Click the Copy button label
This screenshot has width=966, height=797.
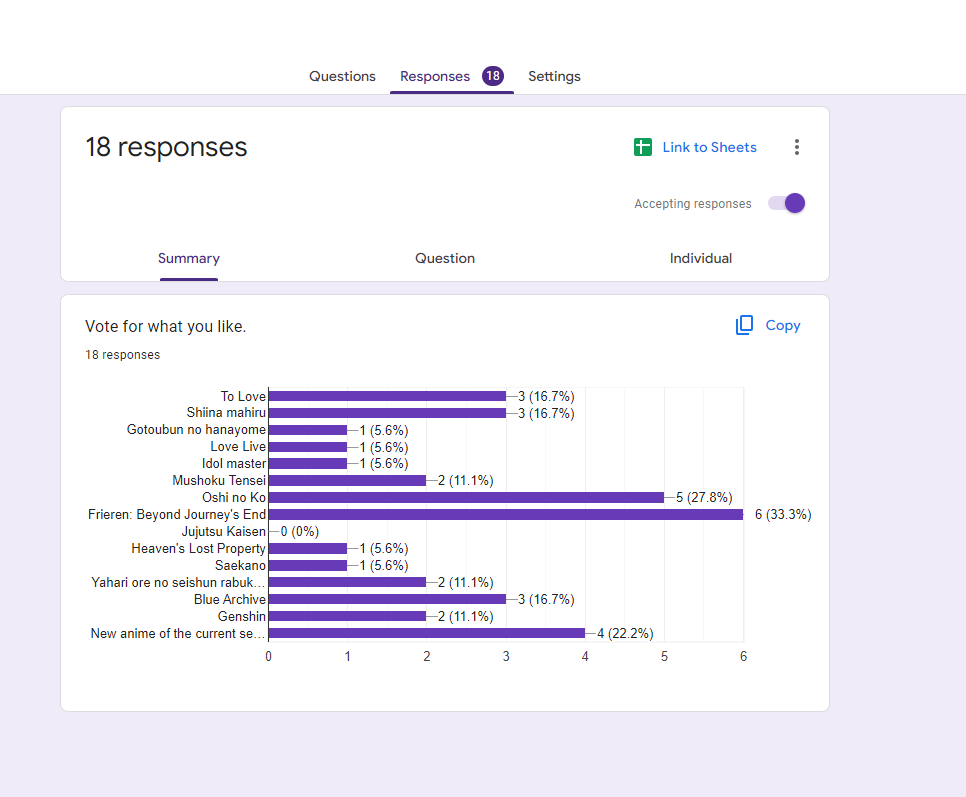pyautogui.click(x=783, y=325)
